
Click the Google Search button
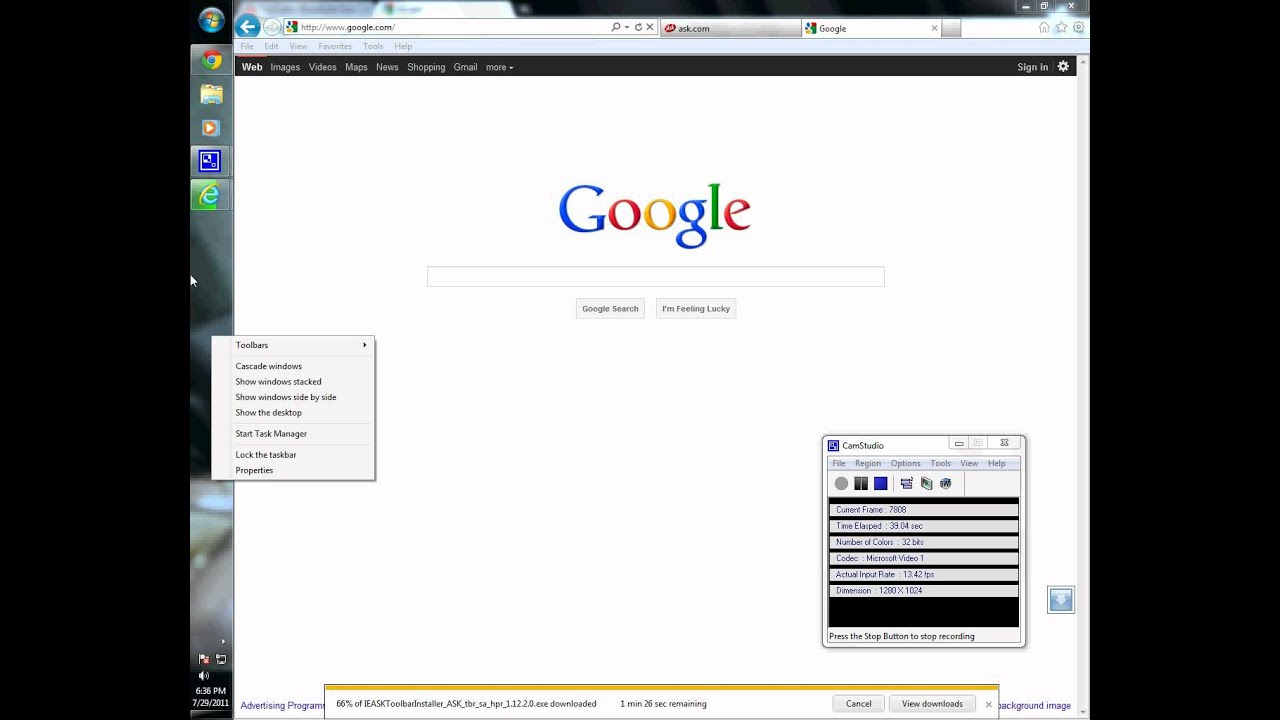click(610, 309)
